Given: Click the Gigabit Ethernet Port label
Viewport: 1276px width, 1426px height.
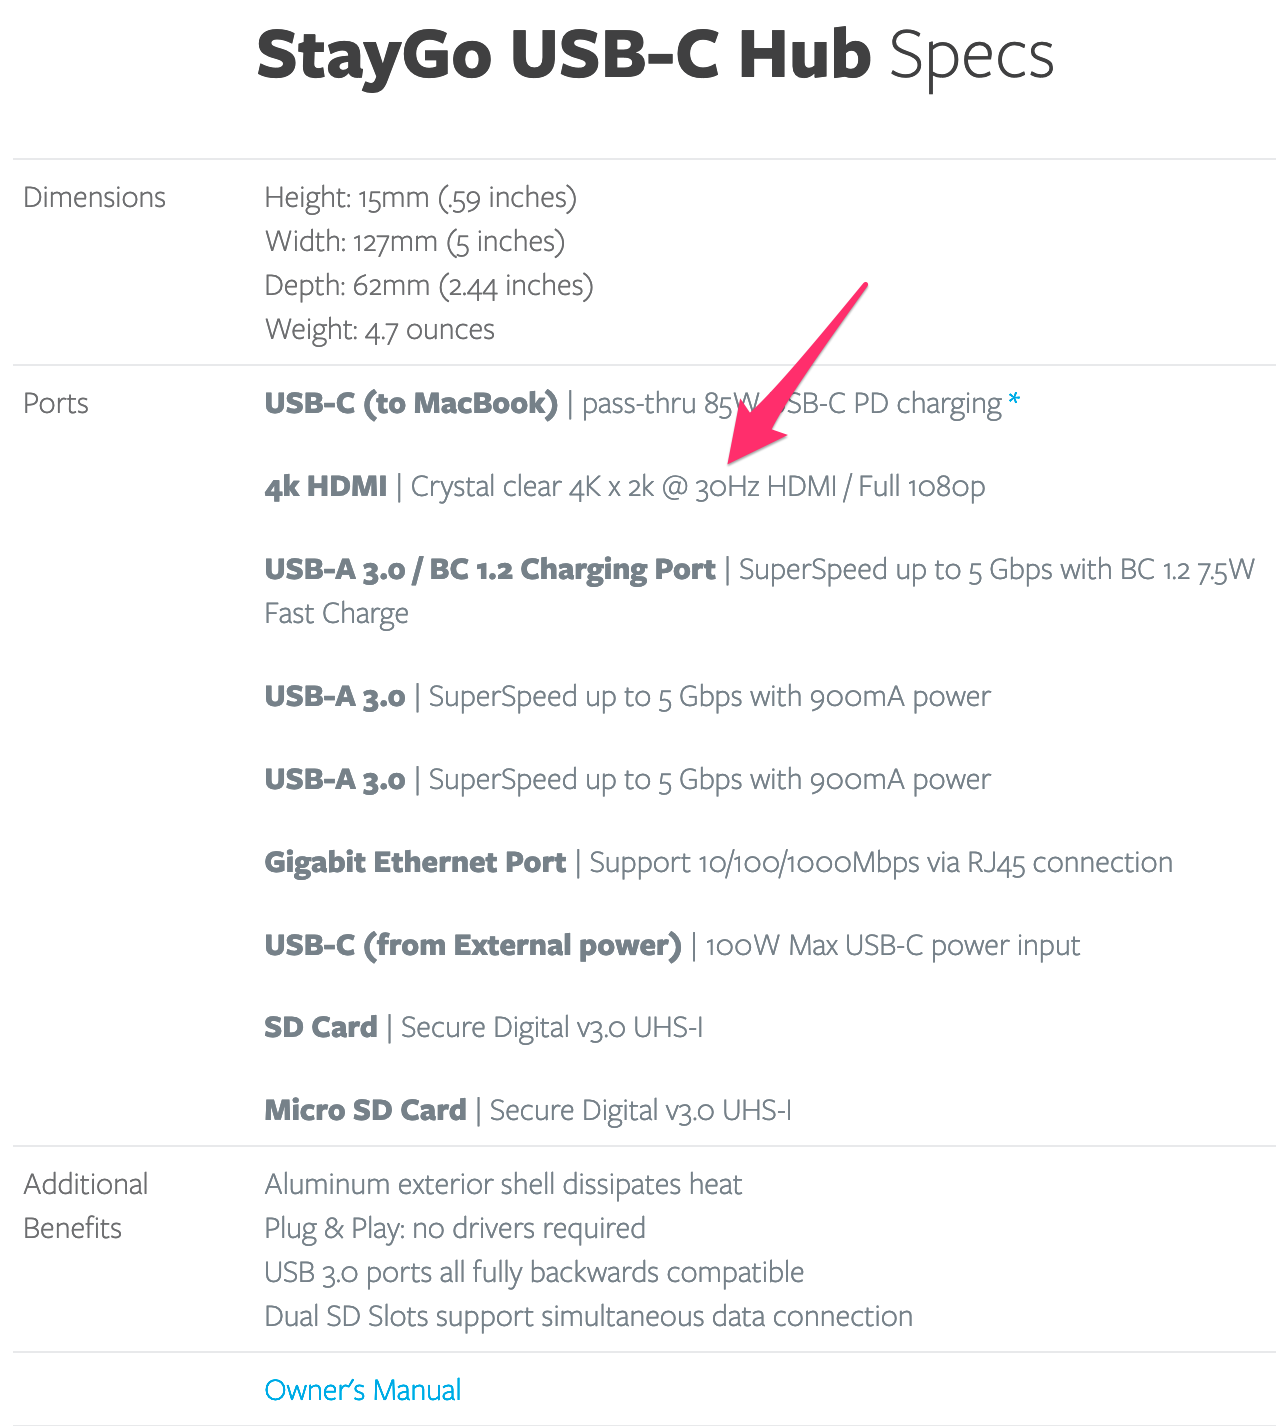Looking at the screenshot, I should click(415, 862).
